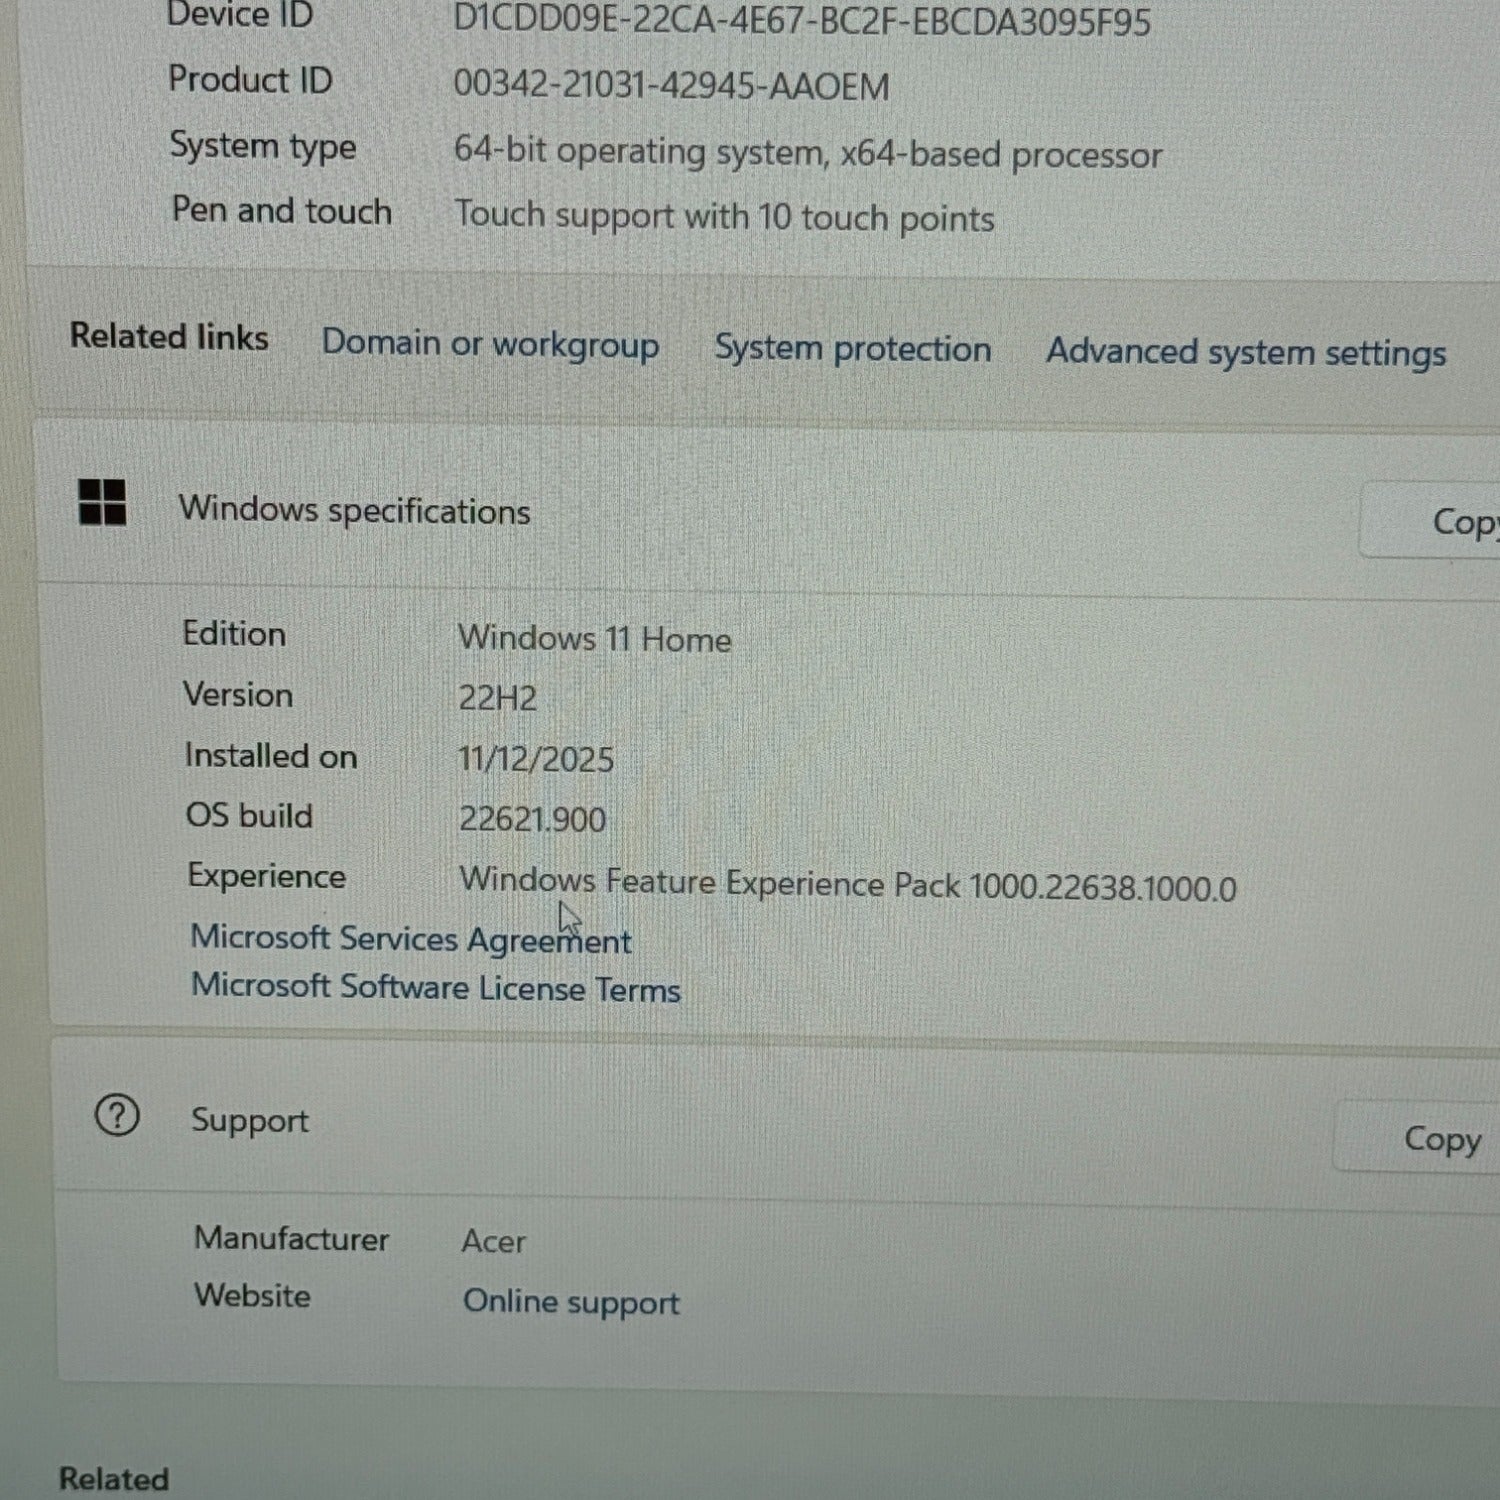The height and width of the screenshot is (1500, 1500).
Task: Click the Version 22H2 value
Action: (497, 698)
